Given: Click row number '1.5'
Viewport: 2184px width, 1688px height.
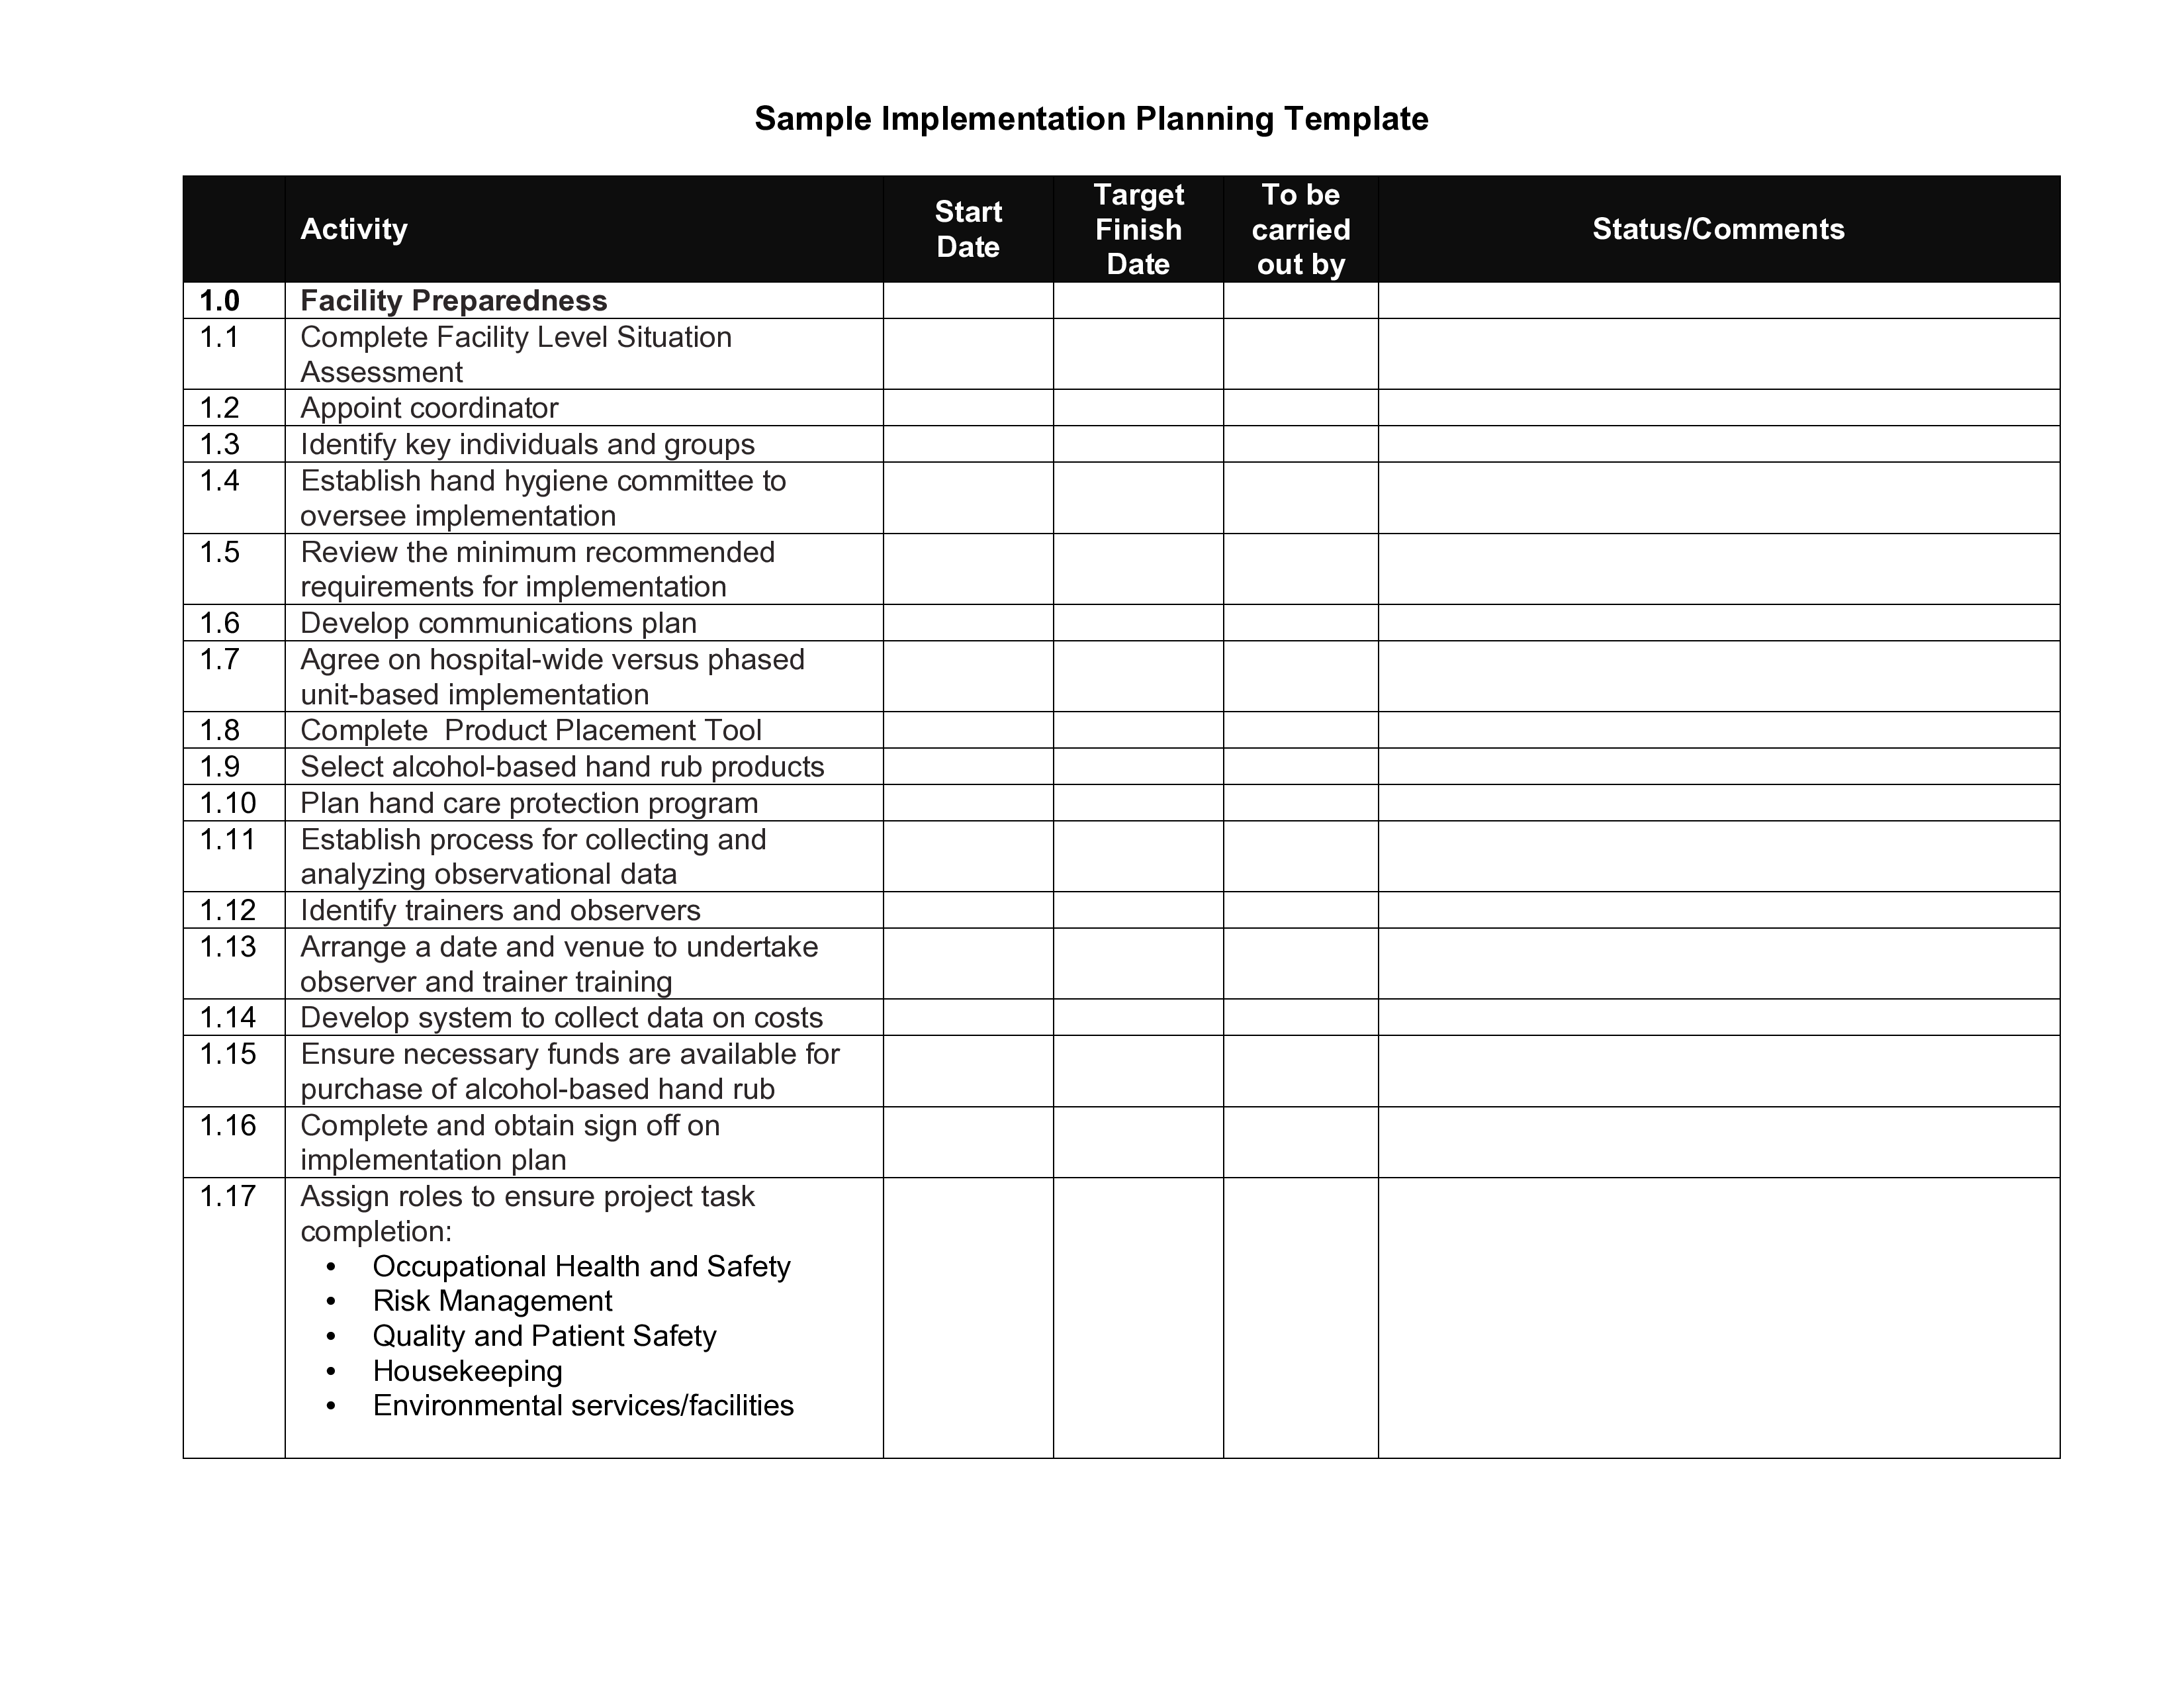Looking at the screenshot, I should [x=219, y=552].
